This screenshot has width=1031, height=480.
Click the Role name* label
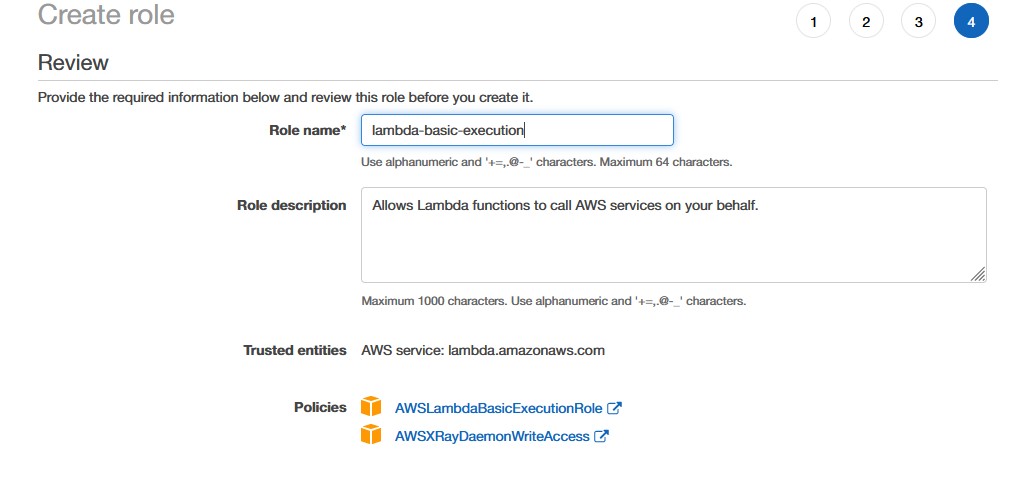pyautogui.click(x=308, y=130)
